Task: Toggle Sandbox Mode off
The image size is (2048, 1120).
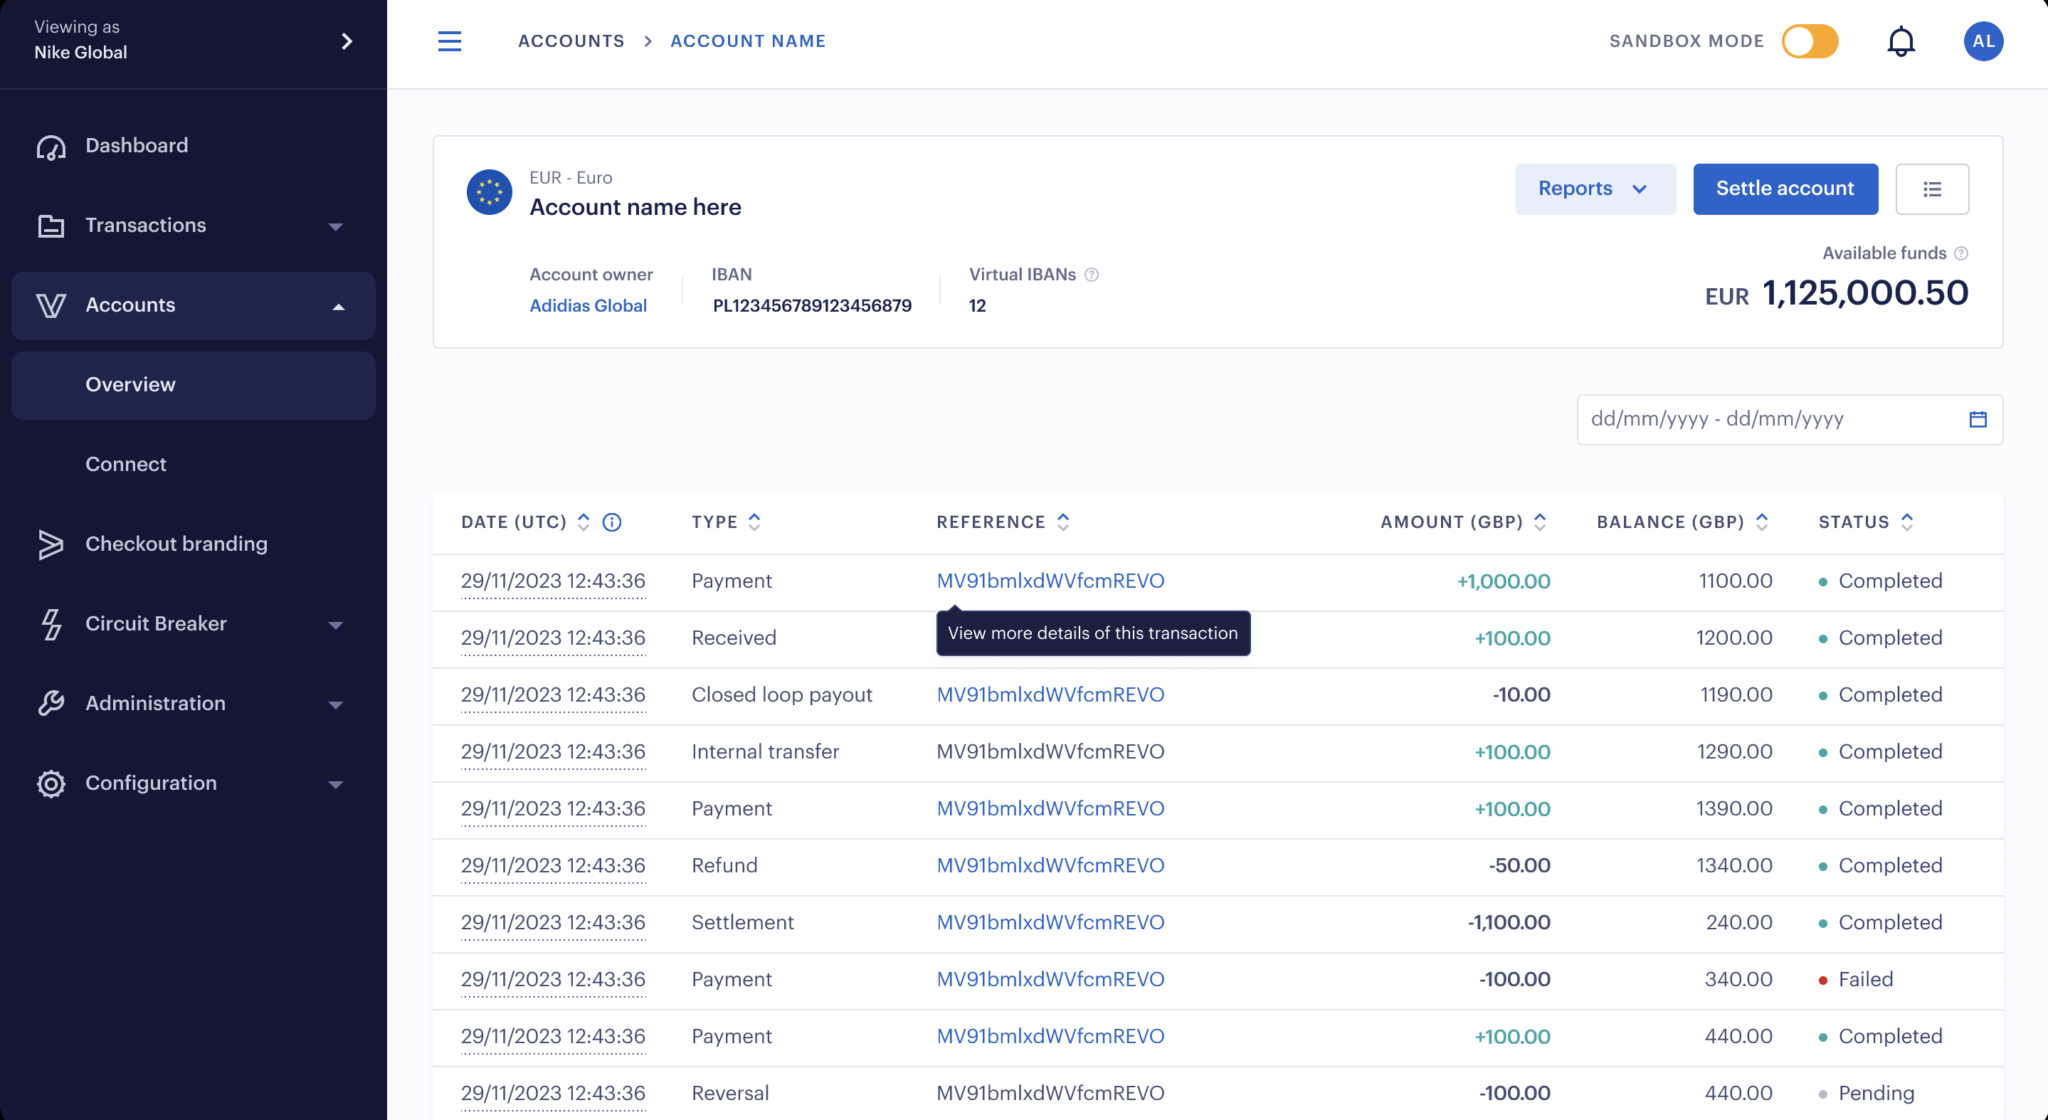Action: pos(1809,41)
